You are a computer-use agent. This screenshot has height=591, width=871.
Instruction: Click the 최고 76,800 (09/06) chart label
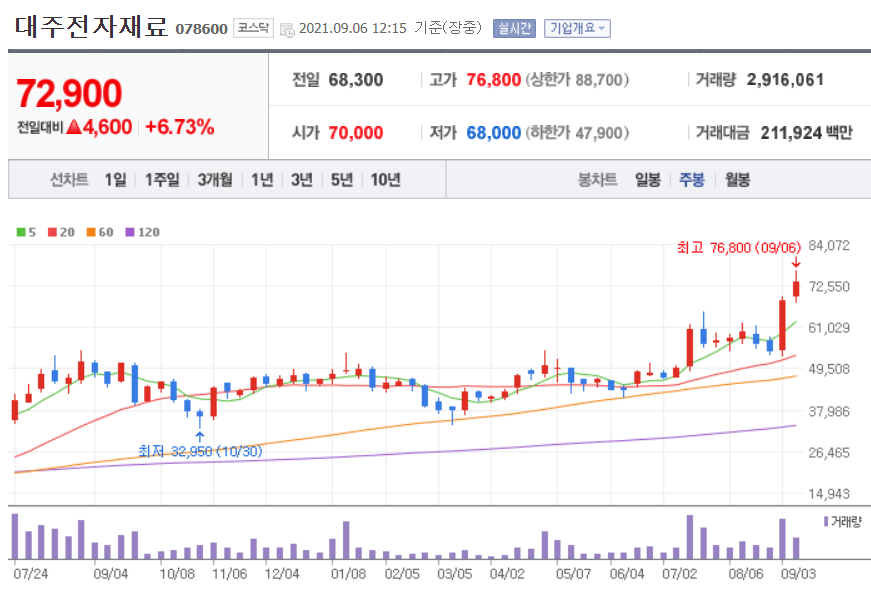pos(739,247)
